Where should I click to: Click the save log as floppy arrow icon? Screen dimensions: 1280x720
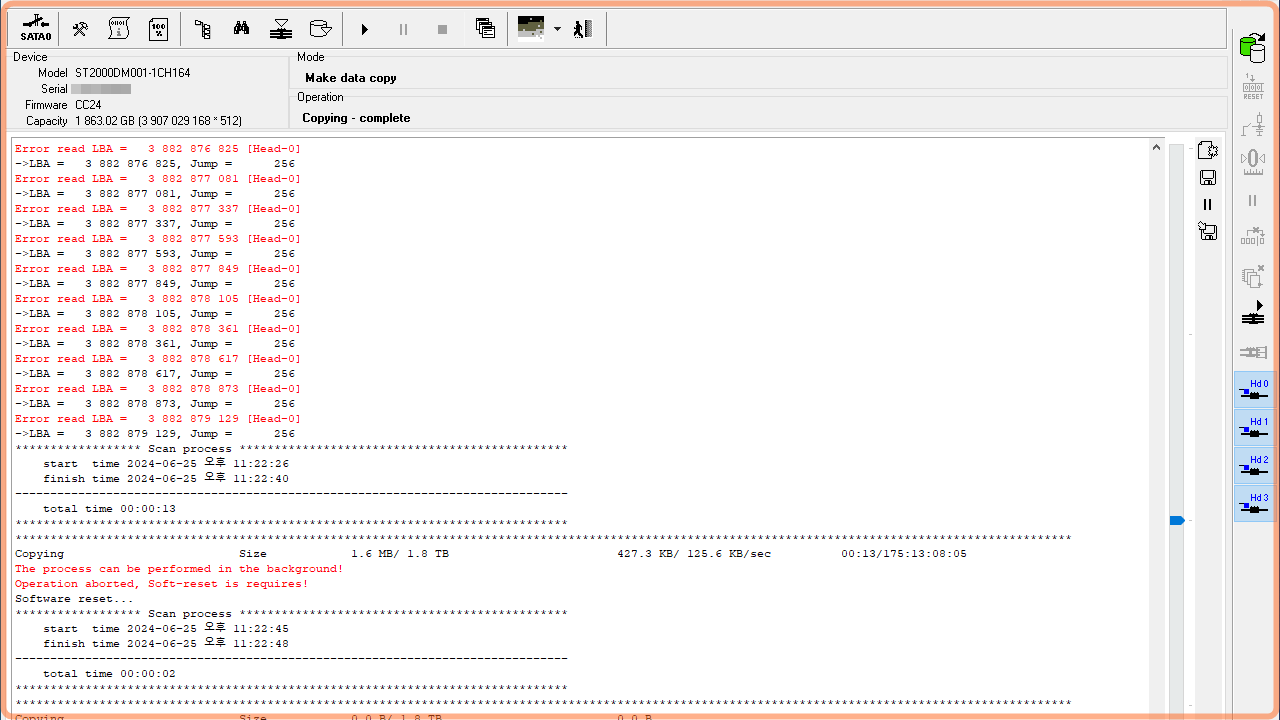coord(1207,231)
